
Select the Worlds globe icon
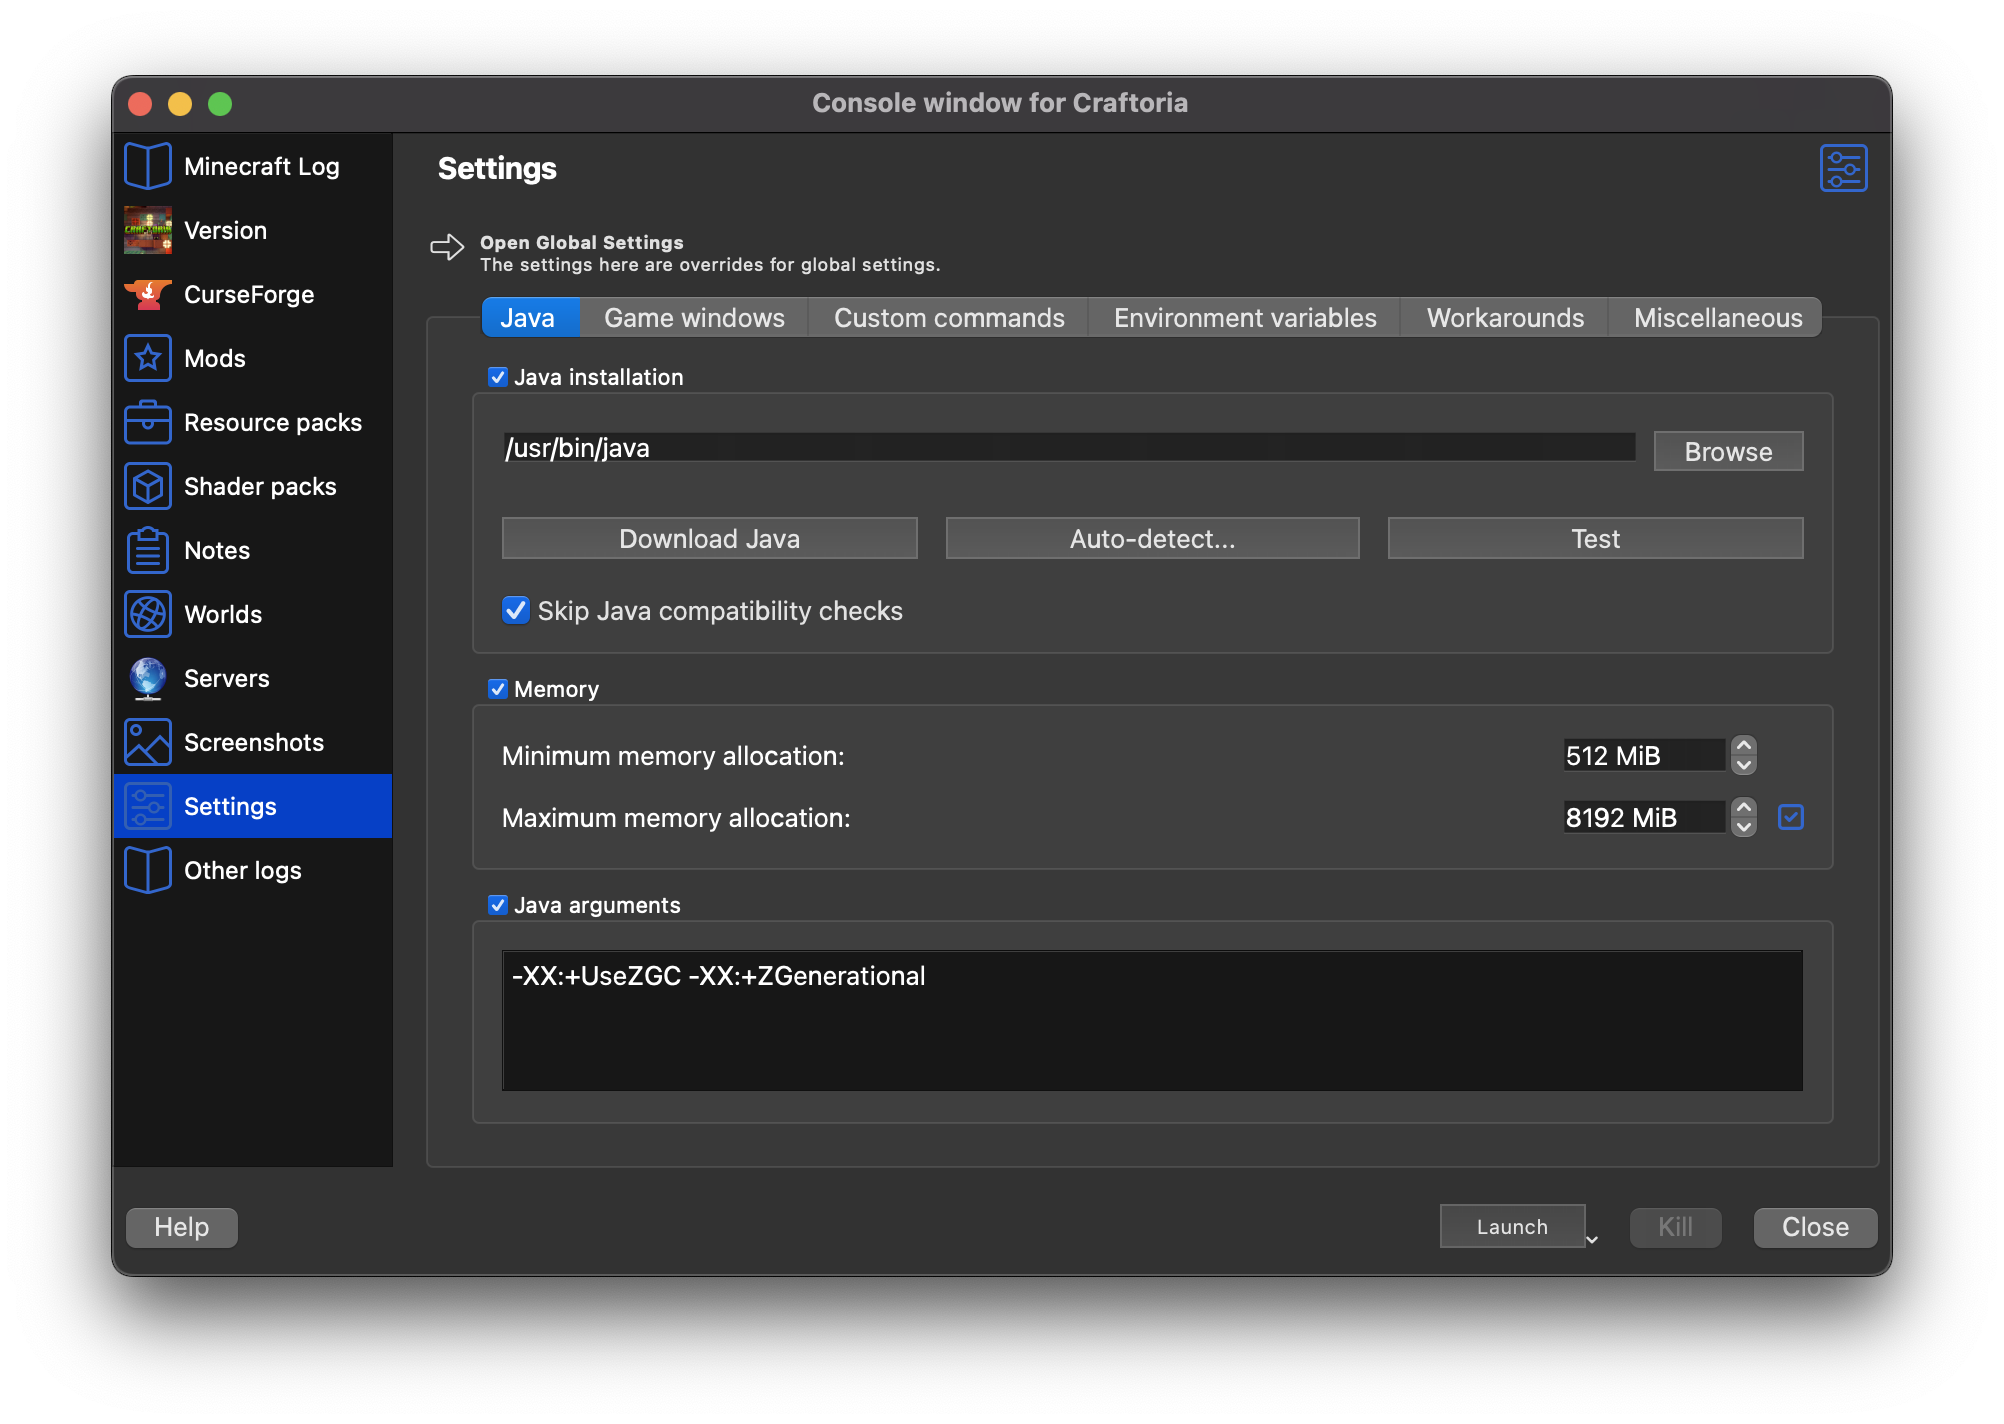pyautogui.click(x=148, y=614)
